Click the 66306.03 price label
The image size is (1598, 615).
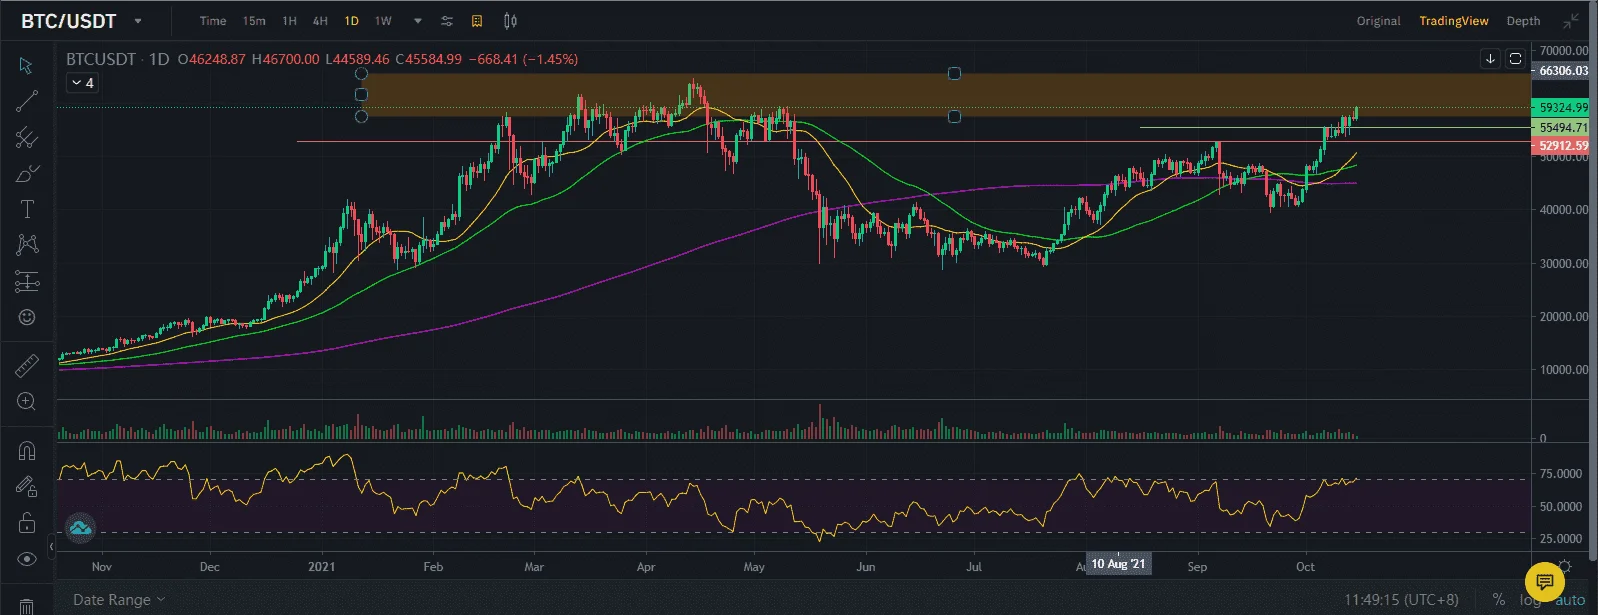coord(1563,71)
